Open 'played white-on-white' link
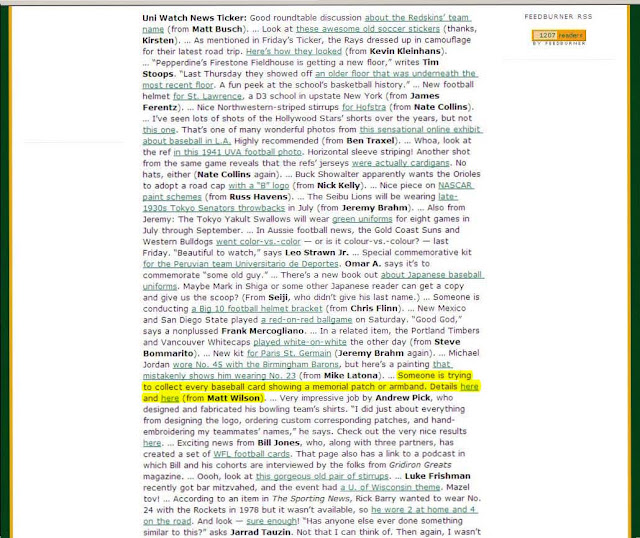 tap(300, 342)
